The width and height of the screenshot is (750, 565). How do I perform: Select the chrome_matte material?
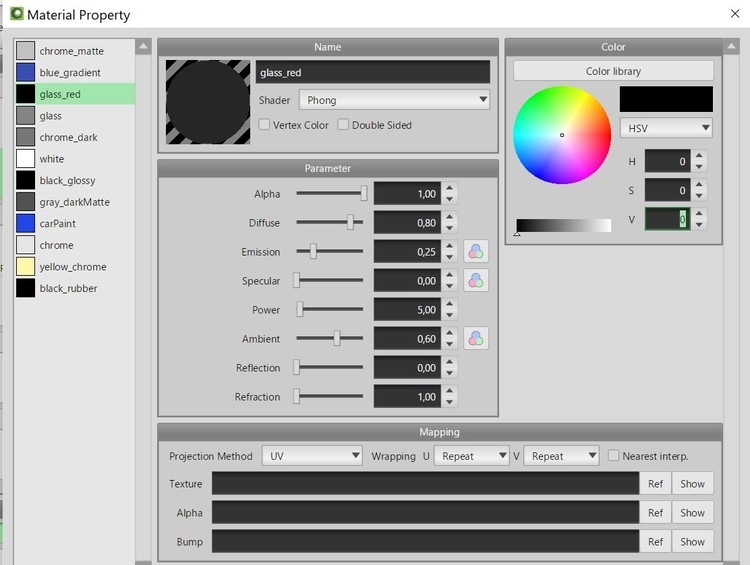point(75,51)
